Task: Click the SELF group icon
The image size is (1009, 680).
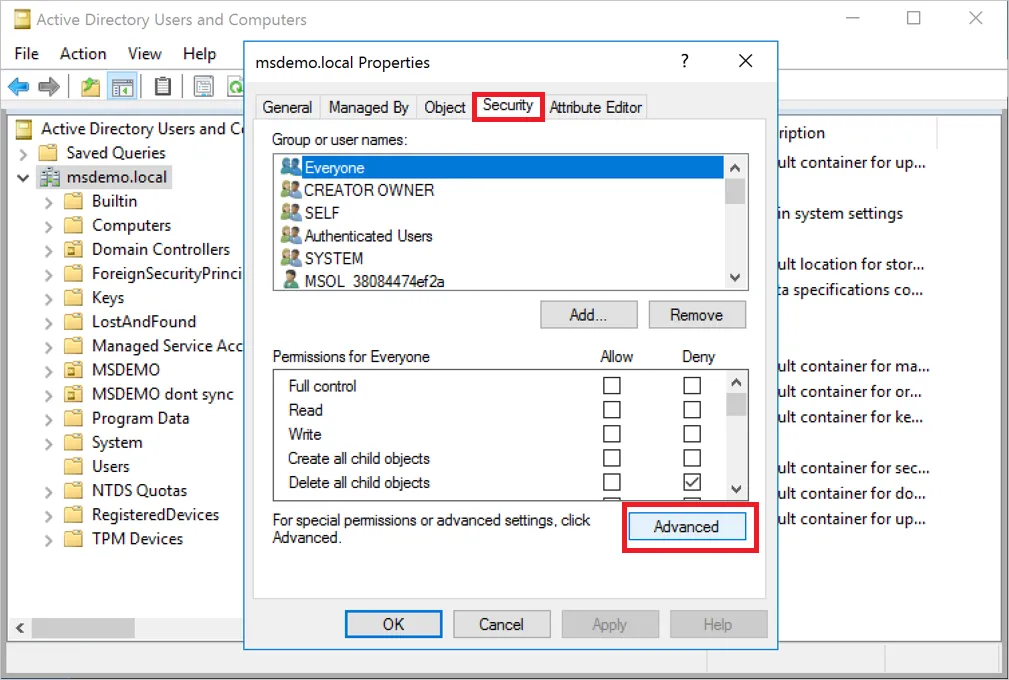Action: click(291, 212)
